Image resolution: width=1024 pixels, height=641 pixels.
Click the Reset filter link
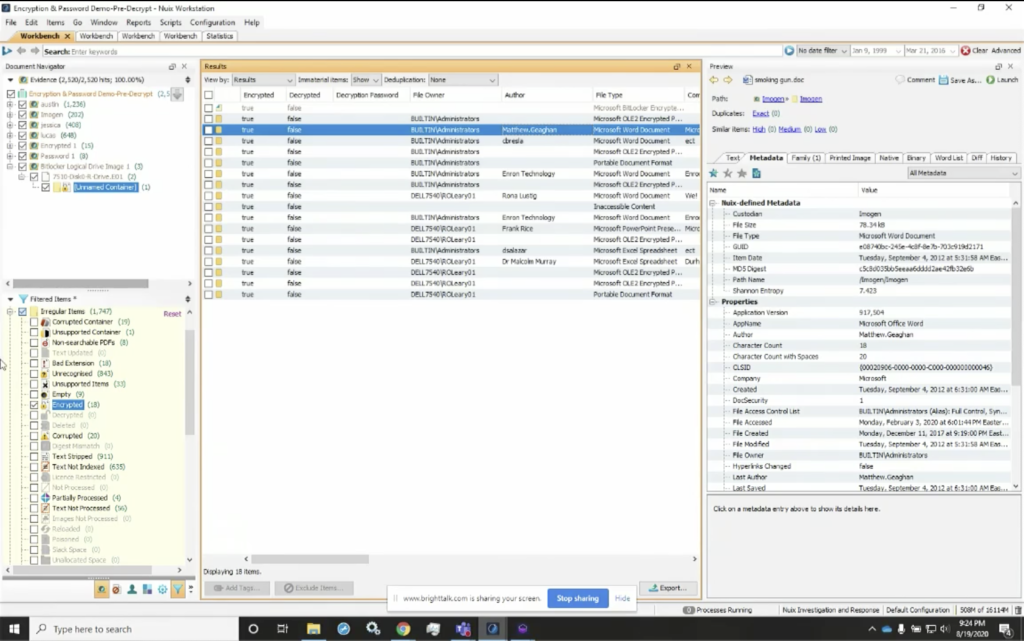point(172,314)
